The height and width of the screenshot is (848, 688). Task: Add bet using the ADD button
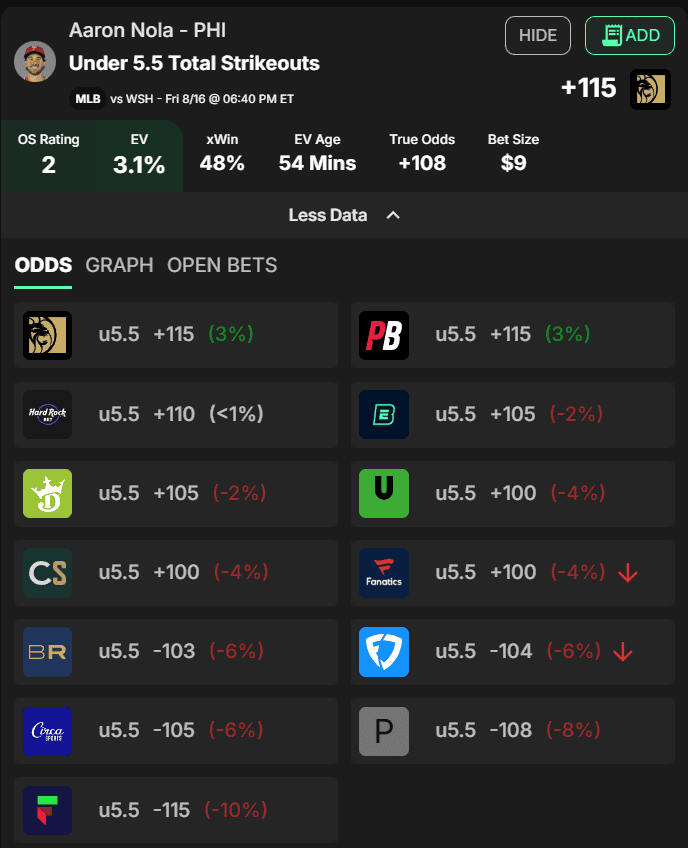tap(630, 36)
